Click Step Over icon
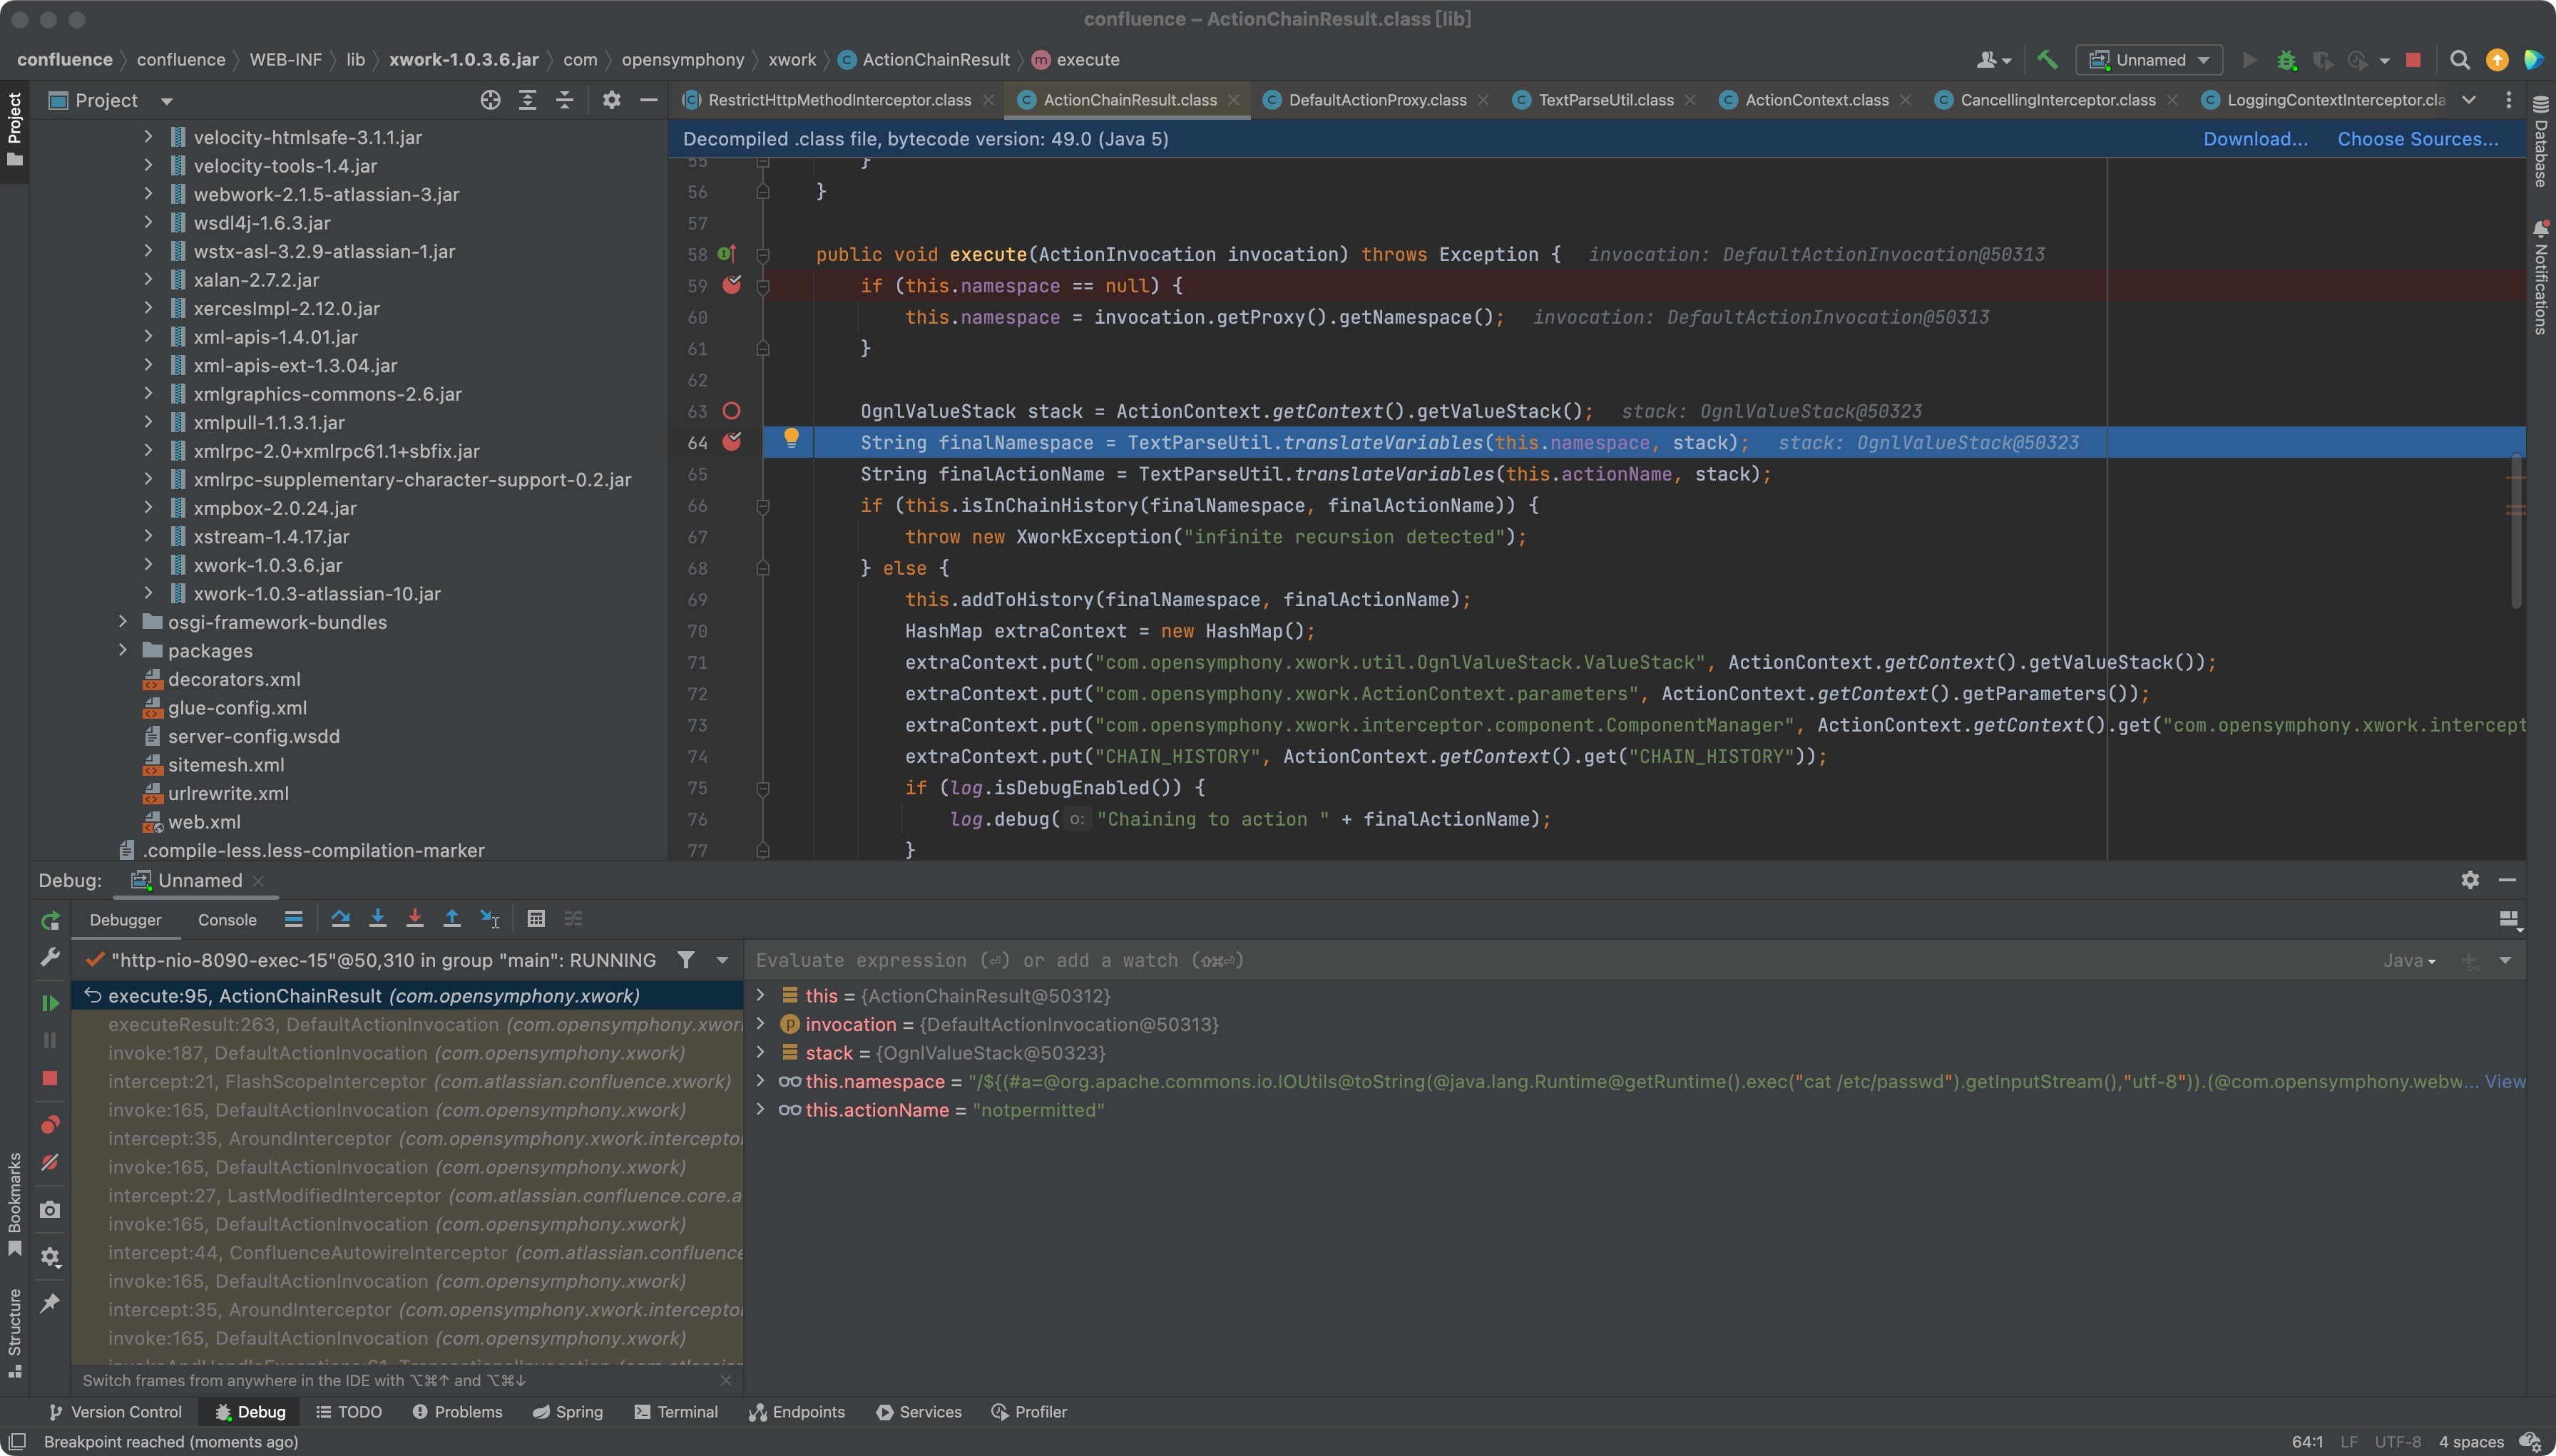This screenshot has height=1456, width=2556. coord(340,918)
